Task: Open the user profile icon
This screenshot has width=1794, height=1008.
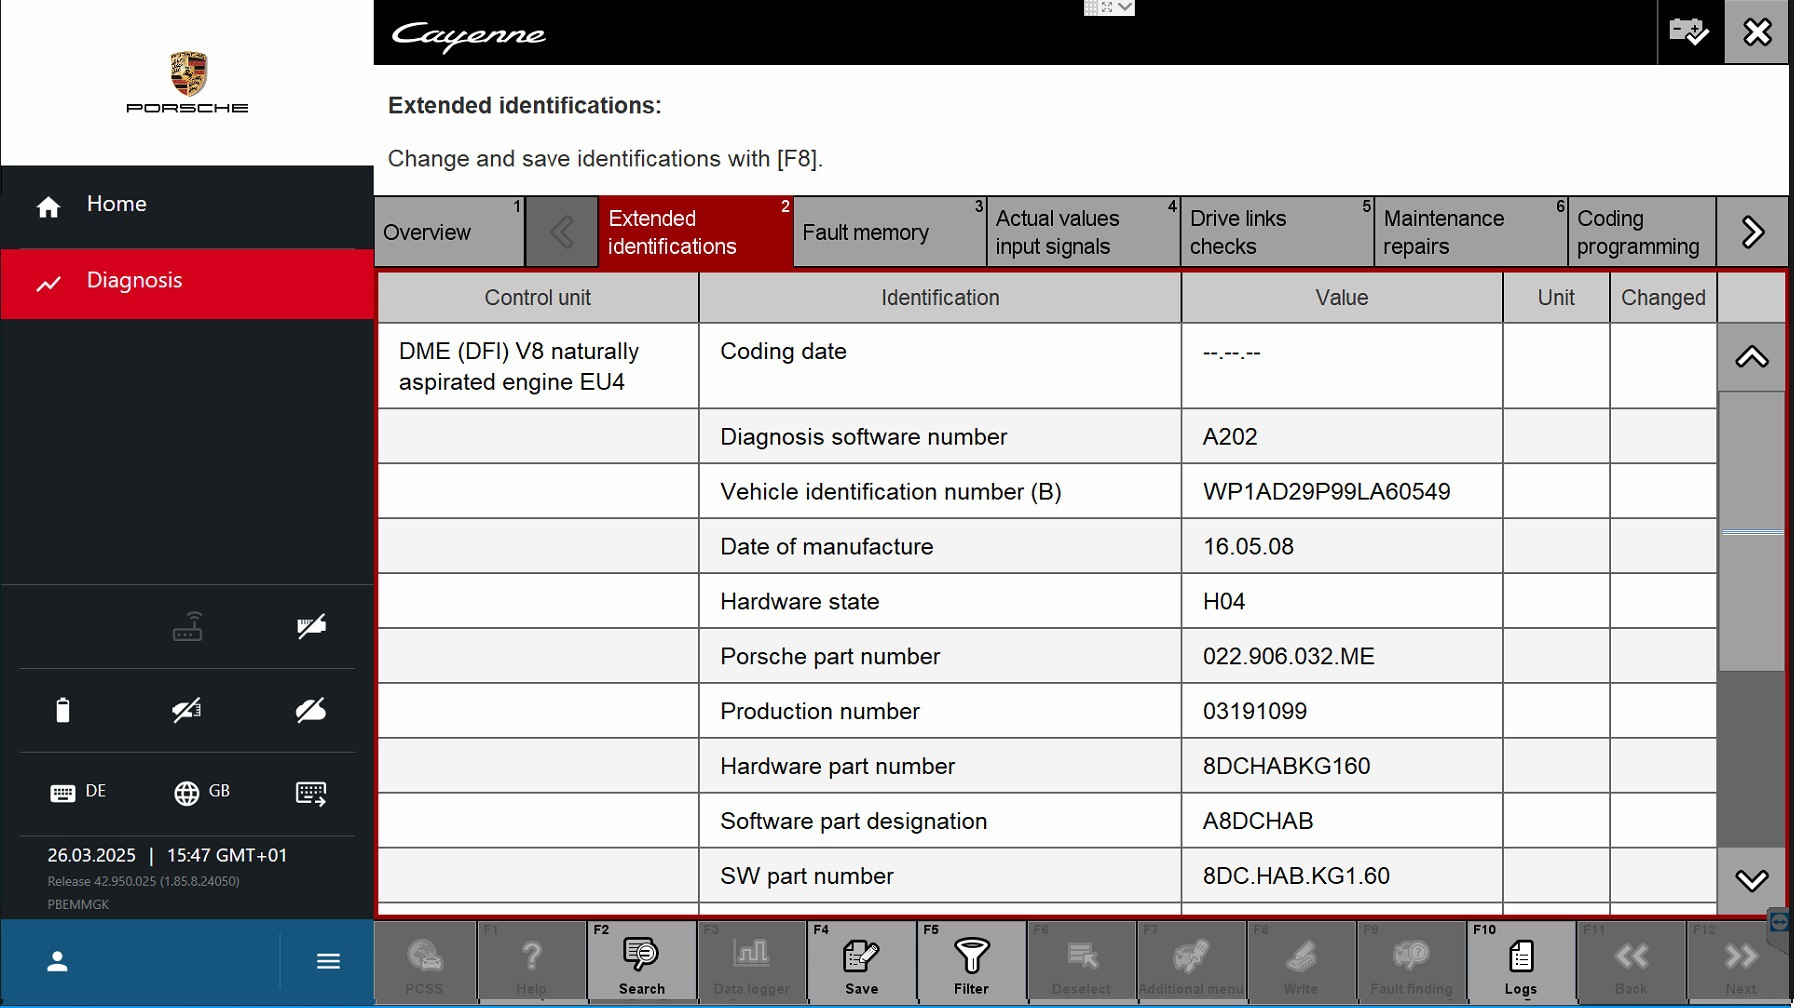Action: tap(58, 962)
